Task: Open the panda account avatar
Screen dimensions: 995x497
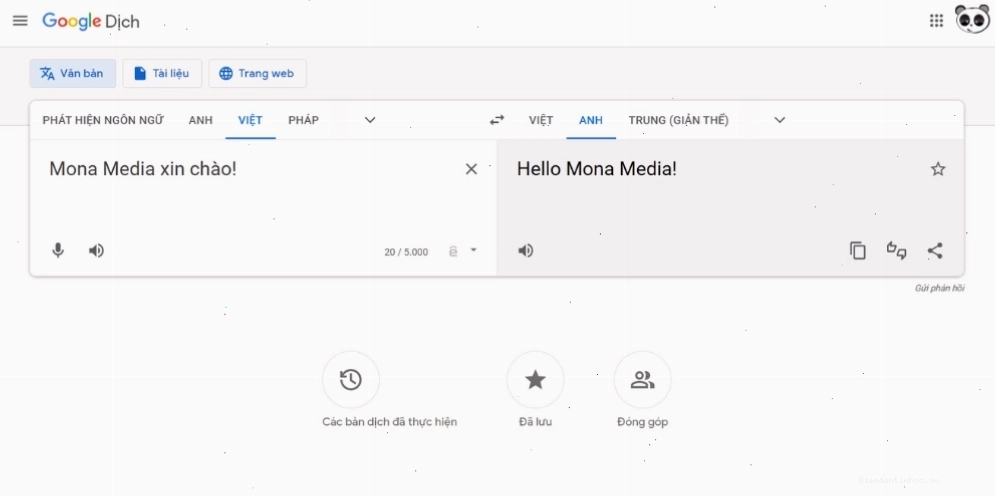Action: coord(972,19)
